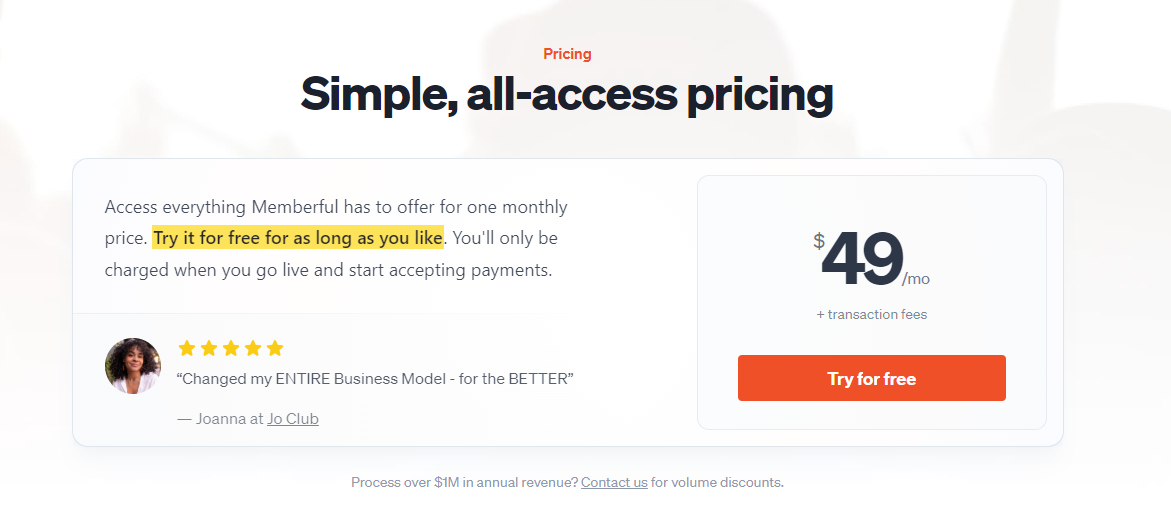Click the Try for free button

[872, 378]
